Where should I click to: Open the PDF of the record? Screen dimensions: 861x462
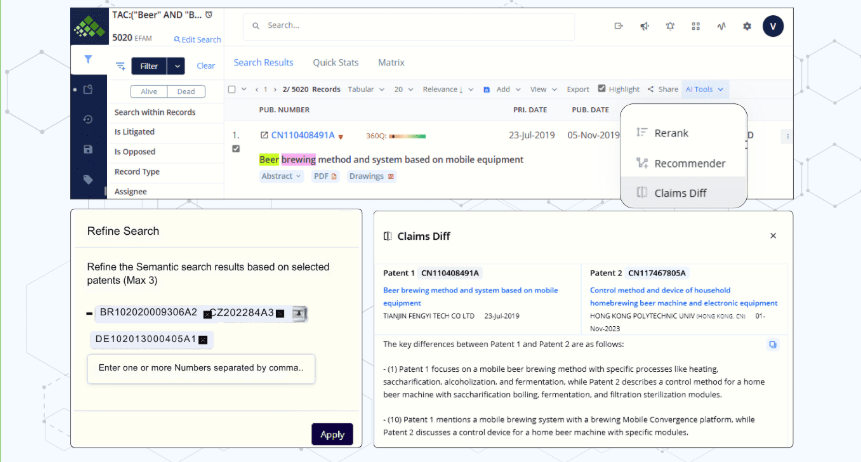[325, 176]
